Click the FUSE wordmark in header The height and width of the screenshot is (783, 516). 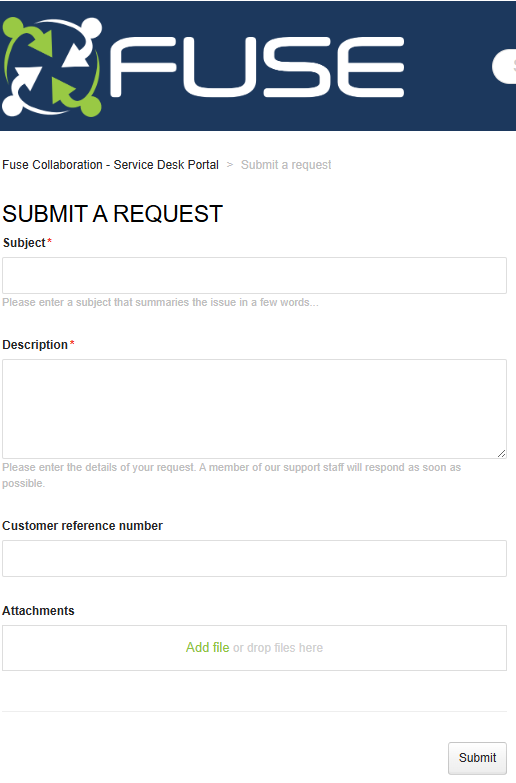coord(257,67)
